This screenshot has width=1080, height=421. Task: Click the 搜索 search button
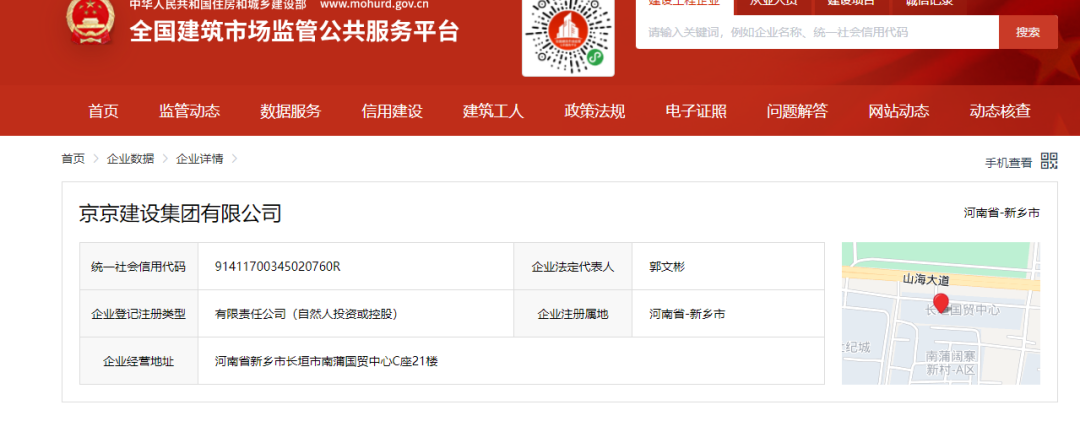point(1027,32)
